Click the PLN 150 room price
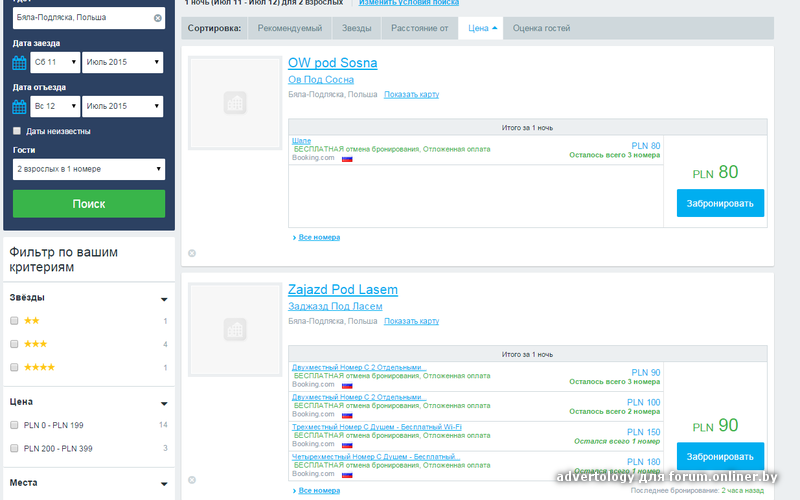Viewport: 800px width, 500px height. (643, 432)
